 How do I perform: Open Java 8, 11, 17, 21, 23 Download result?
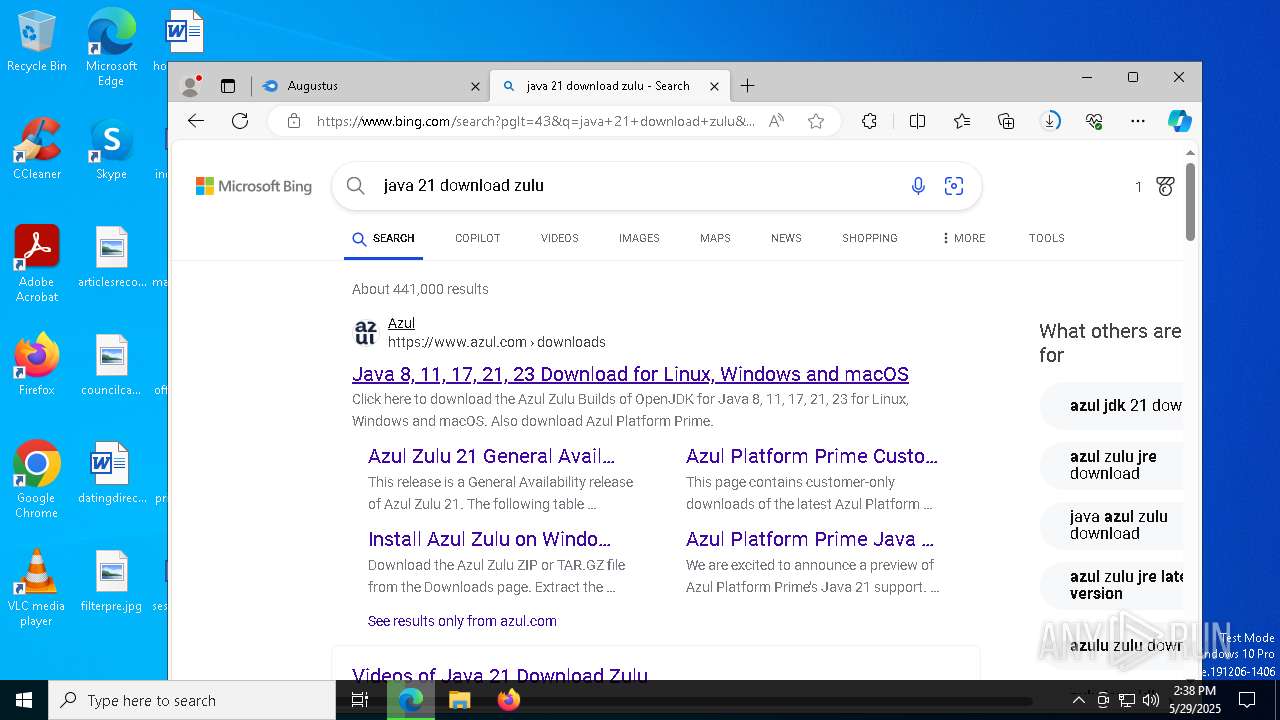(x=630, y=374)
